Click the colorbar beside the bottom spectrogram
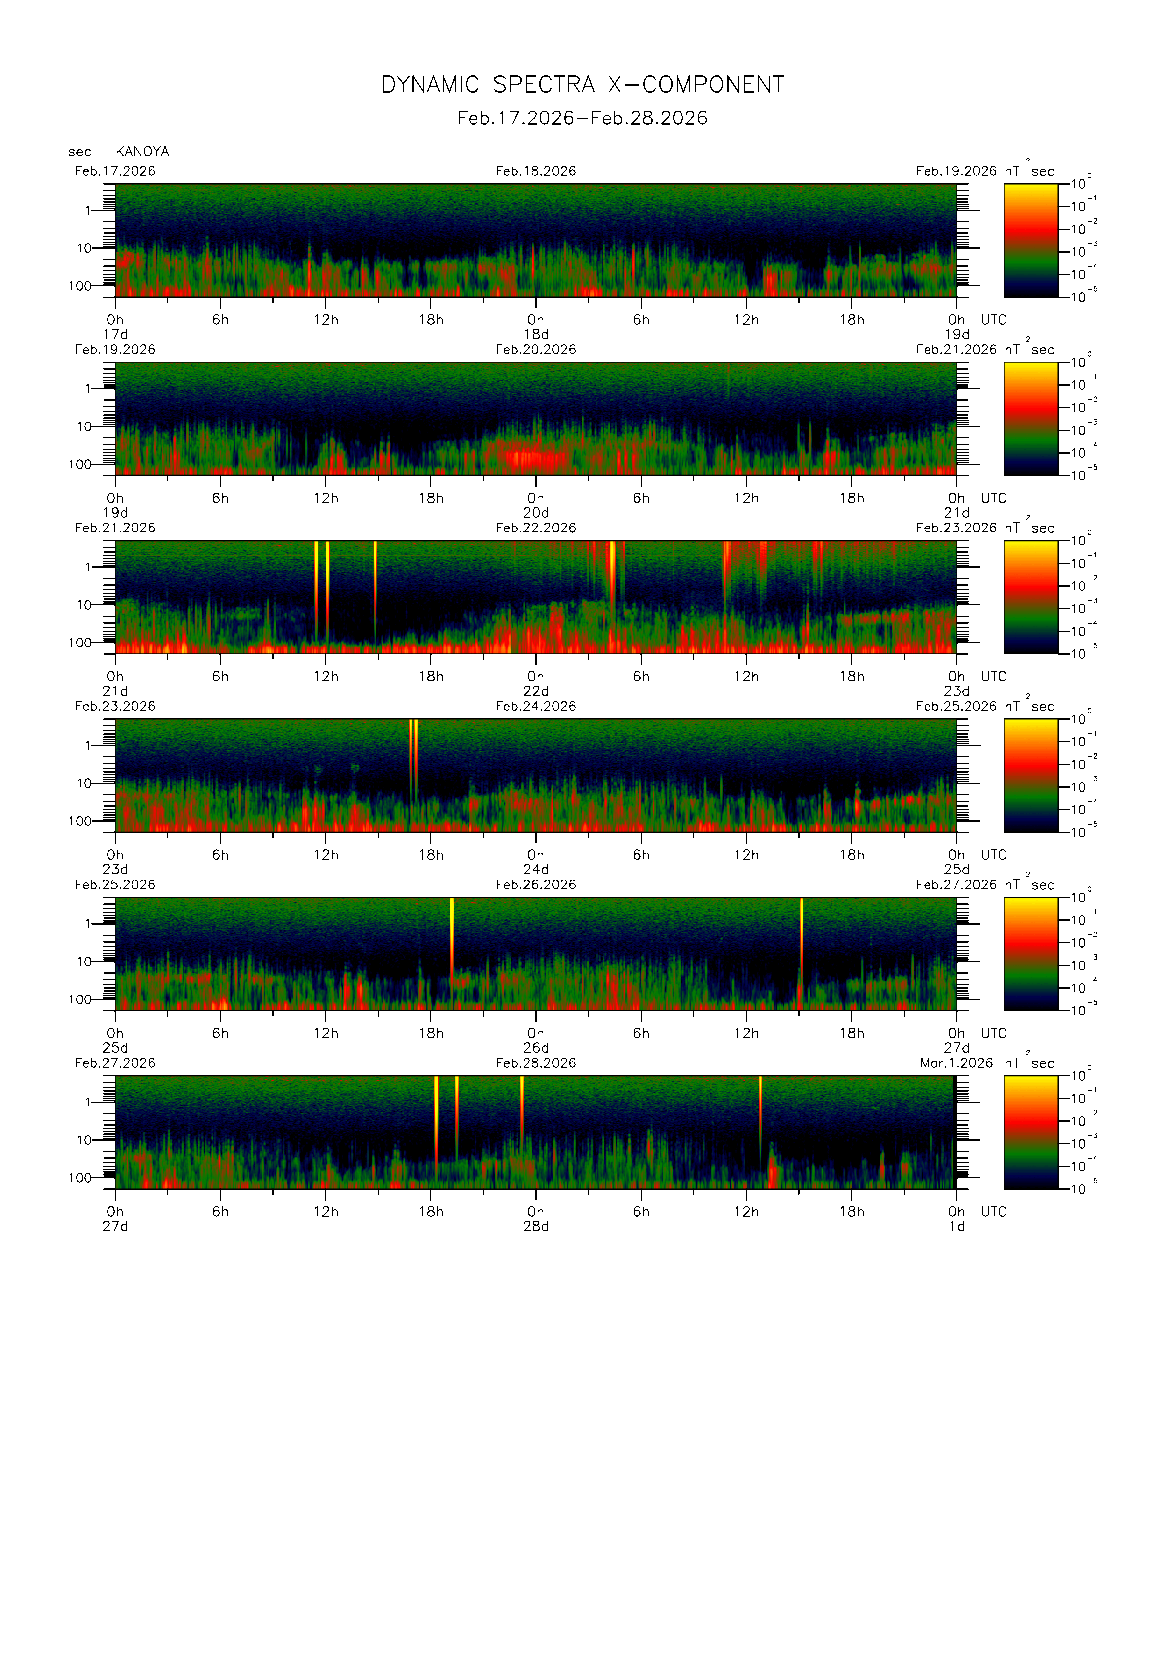The width and height of the screenshot is (1165, 1679). tap(1030, 1131)
